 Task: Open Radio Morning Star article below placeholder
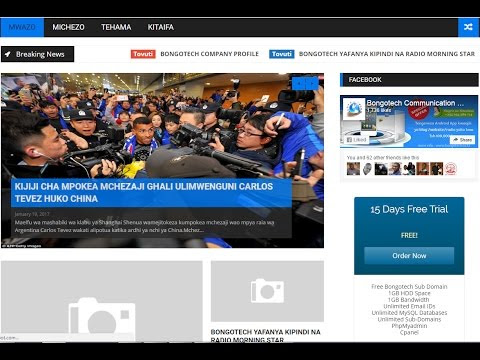coord(265,336)
